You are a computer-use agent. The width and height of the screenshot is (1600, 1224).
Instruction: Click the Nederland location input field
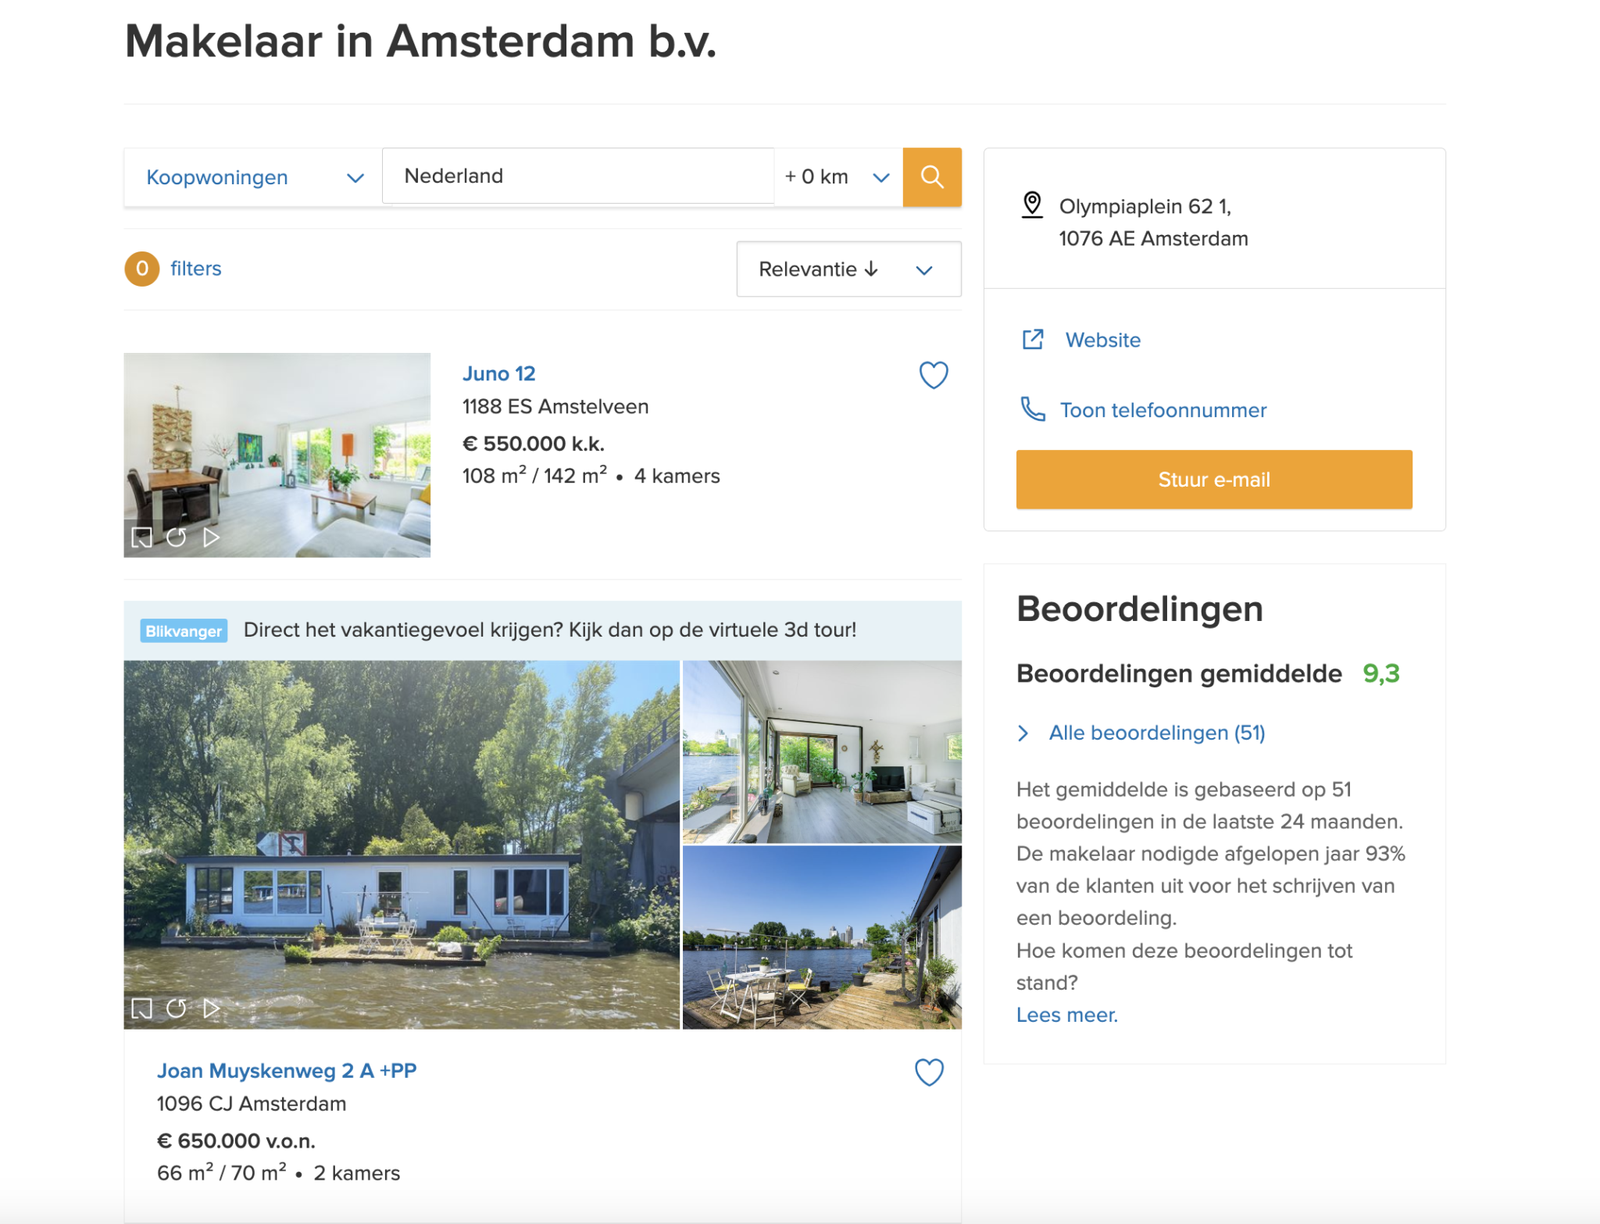(578, 175)
